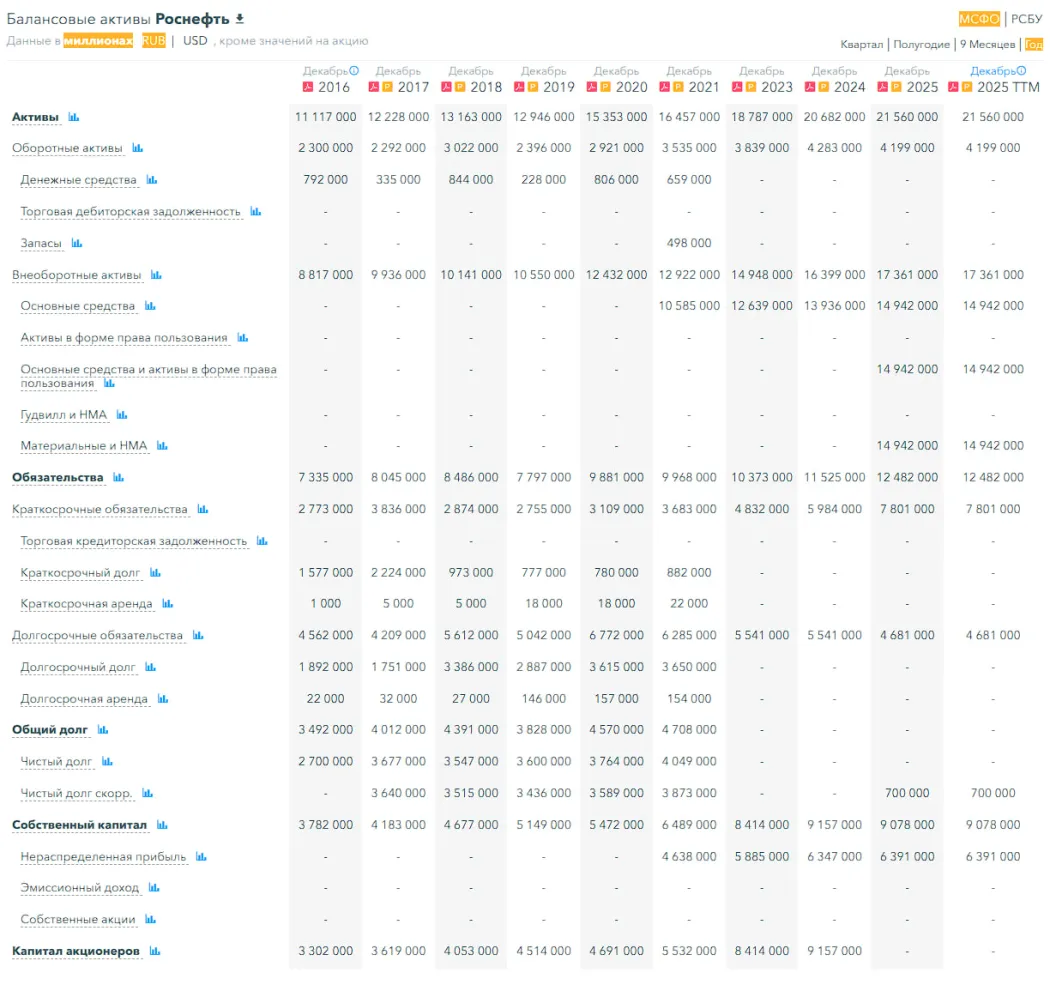Show chart for Собственные акции
This screenshot has height=985, width=1050.
point(150,919)
